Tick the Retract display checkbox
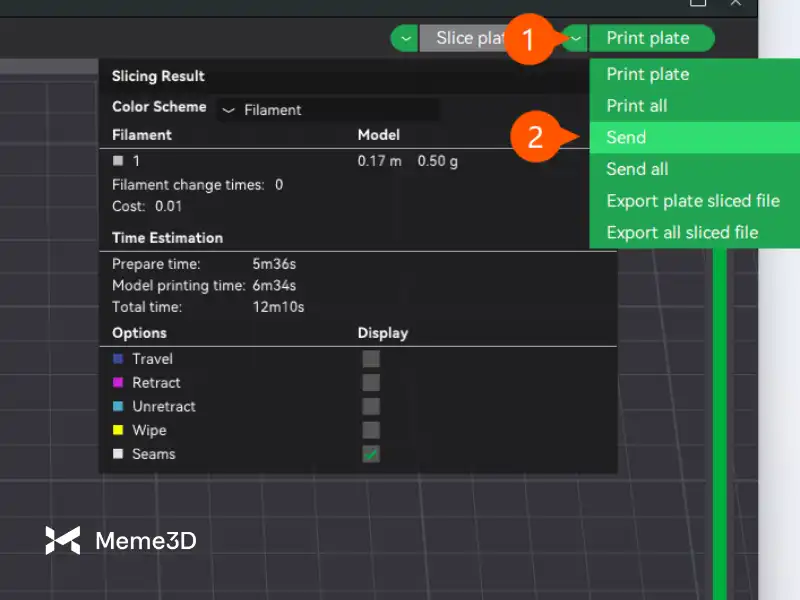This screenshot has width=800, height=600. tap(371, 383)
